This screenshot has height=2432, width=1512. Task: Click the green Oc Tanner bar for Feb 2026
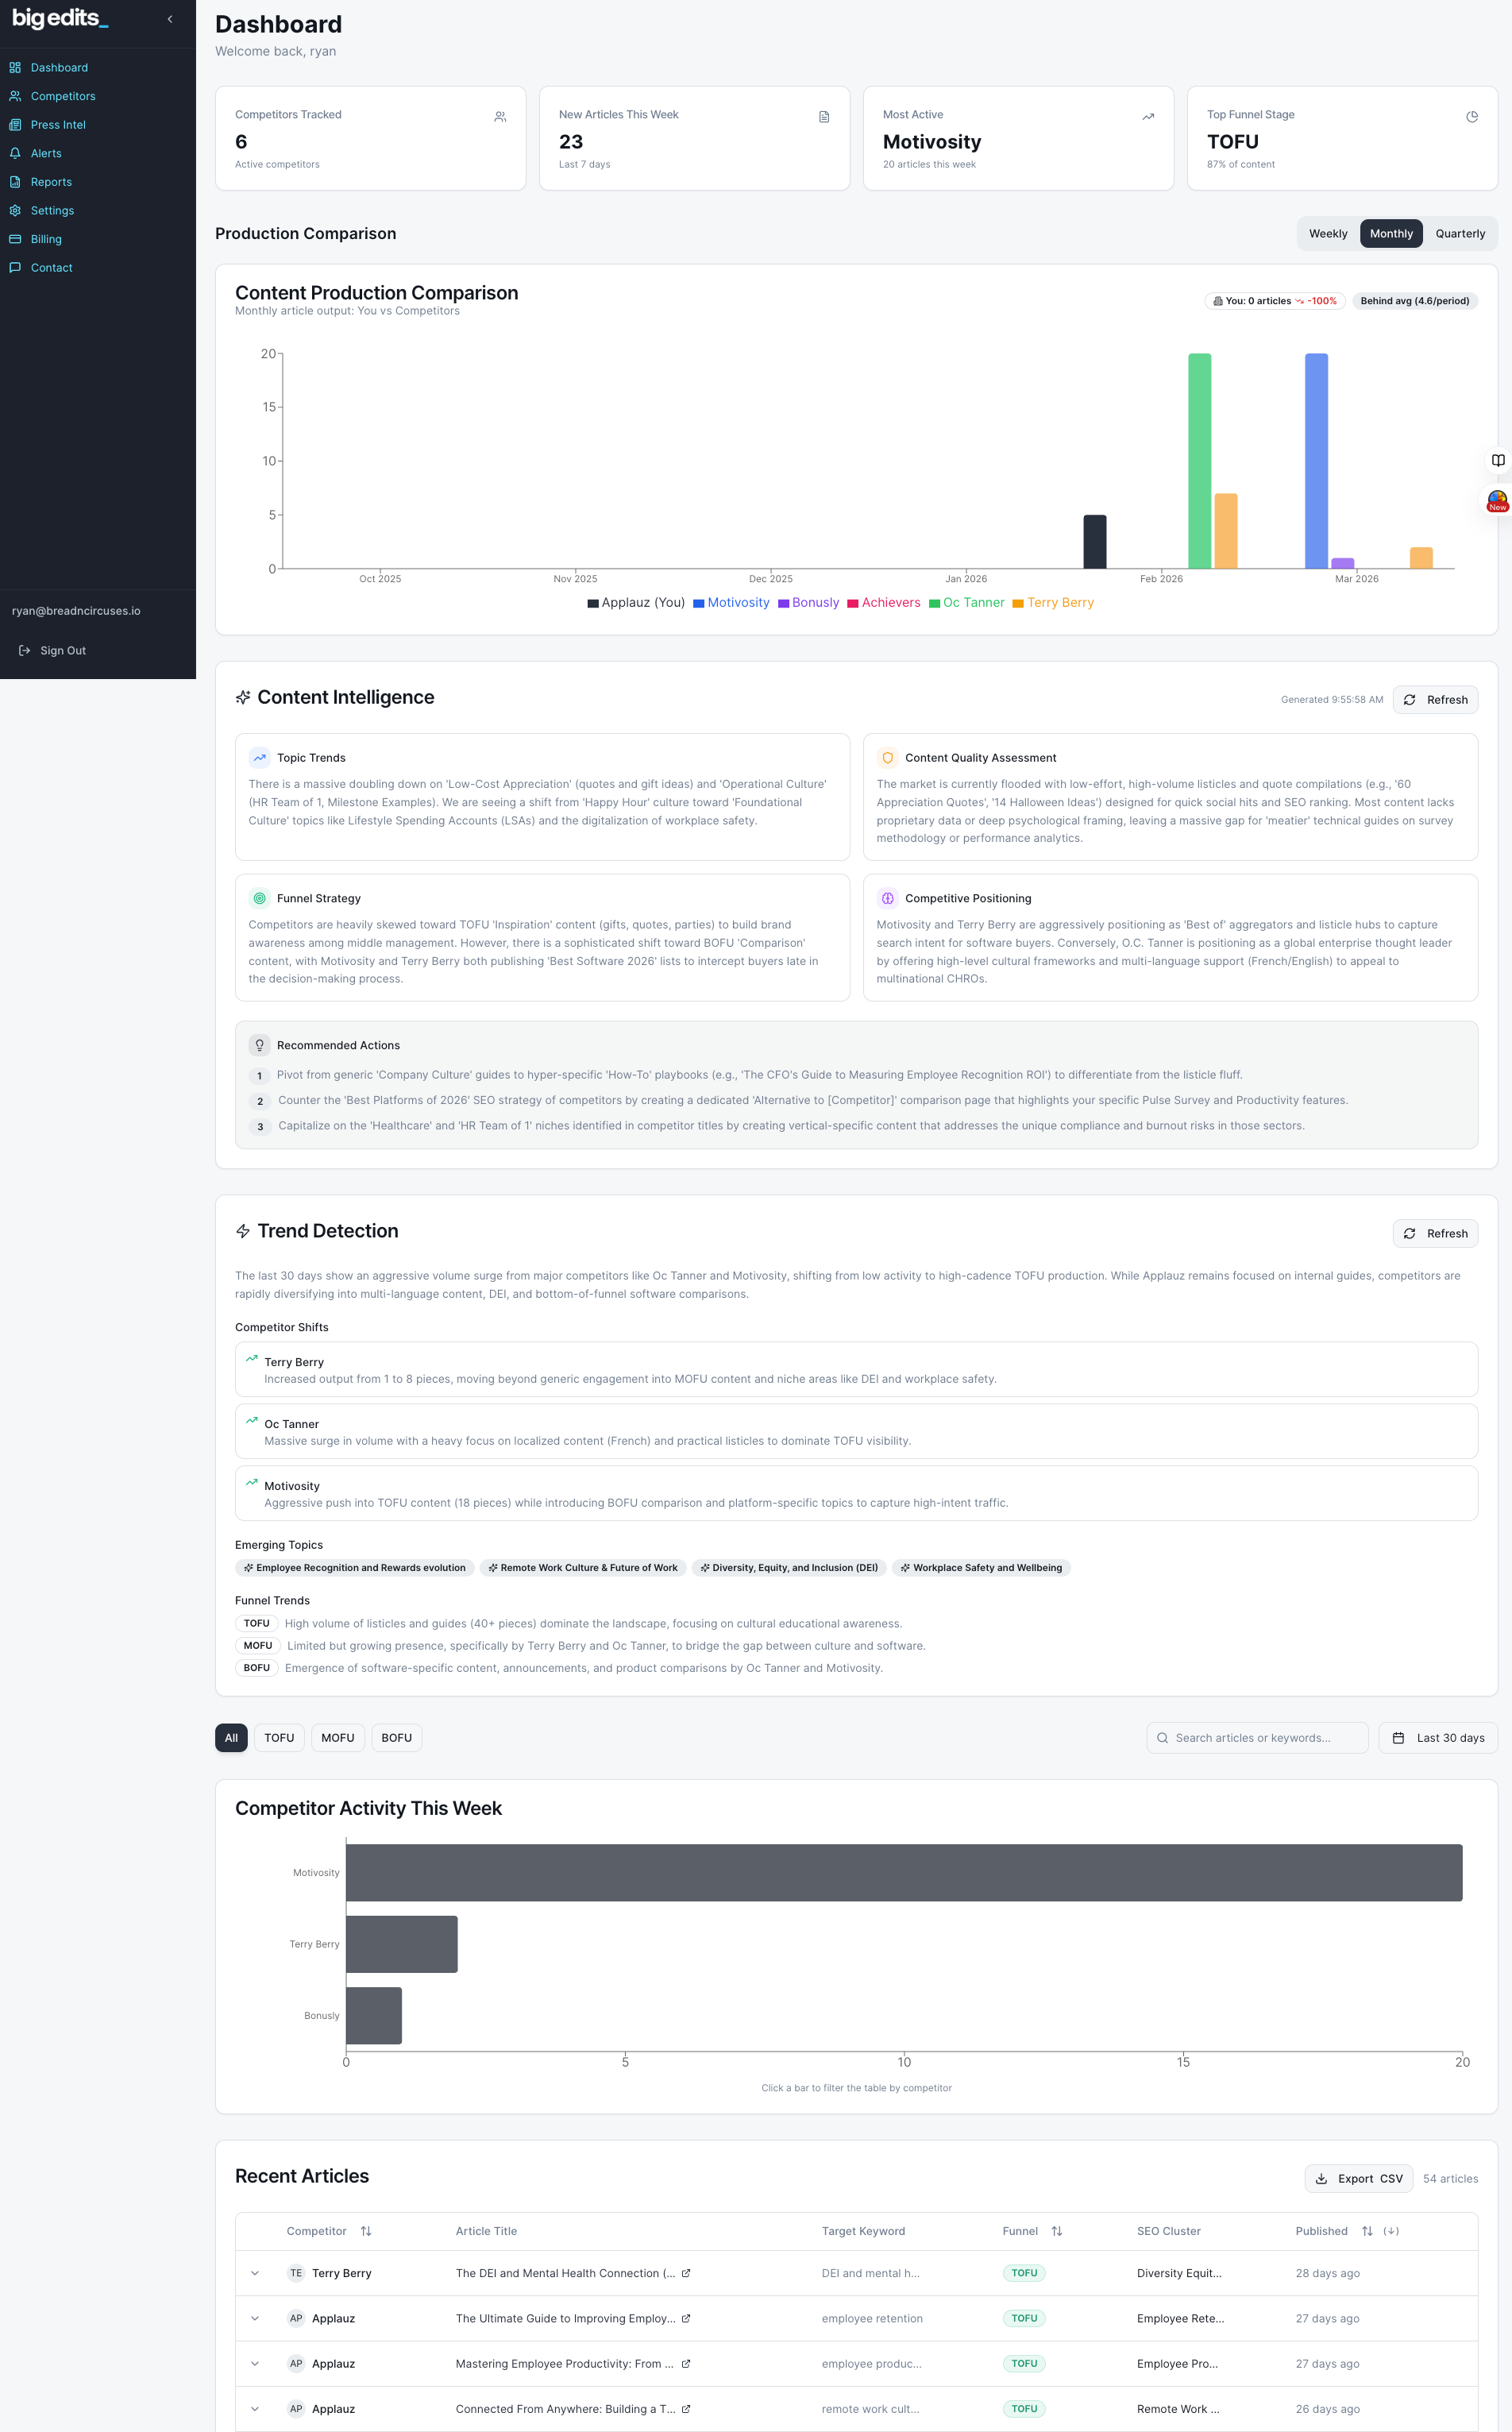[x=1199, y=461]
